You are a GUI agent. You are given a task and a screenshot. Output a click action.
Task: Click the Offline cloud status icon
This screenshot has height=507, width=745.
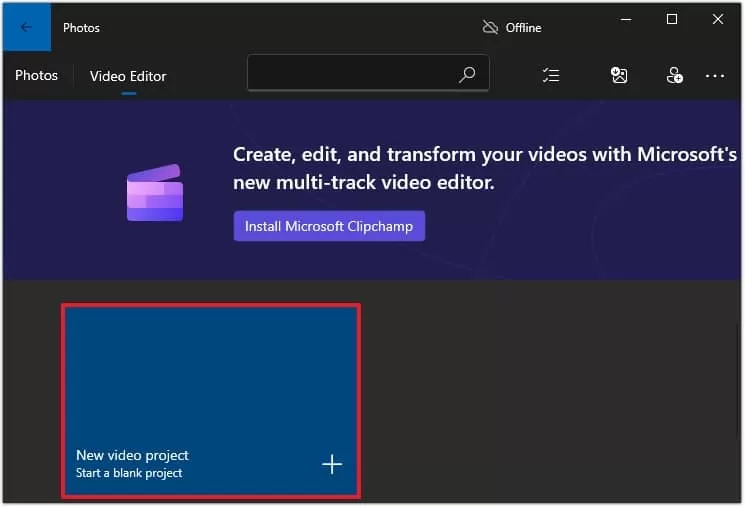pos(490,28)
